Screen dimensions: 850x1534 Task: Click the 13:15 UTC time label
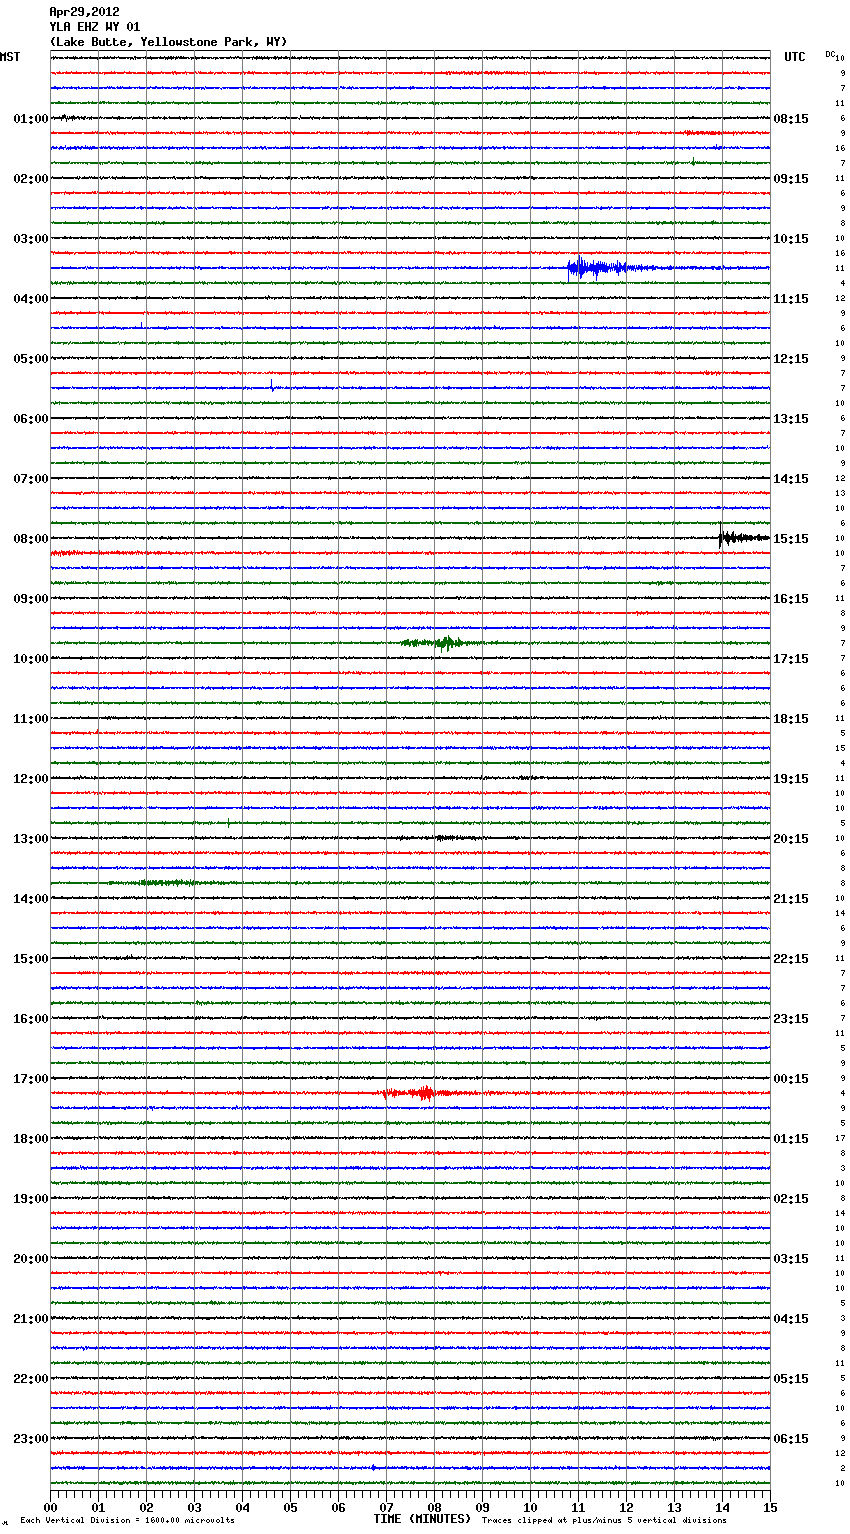point(790,418)
